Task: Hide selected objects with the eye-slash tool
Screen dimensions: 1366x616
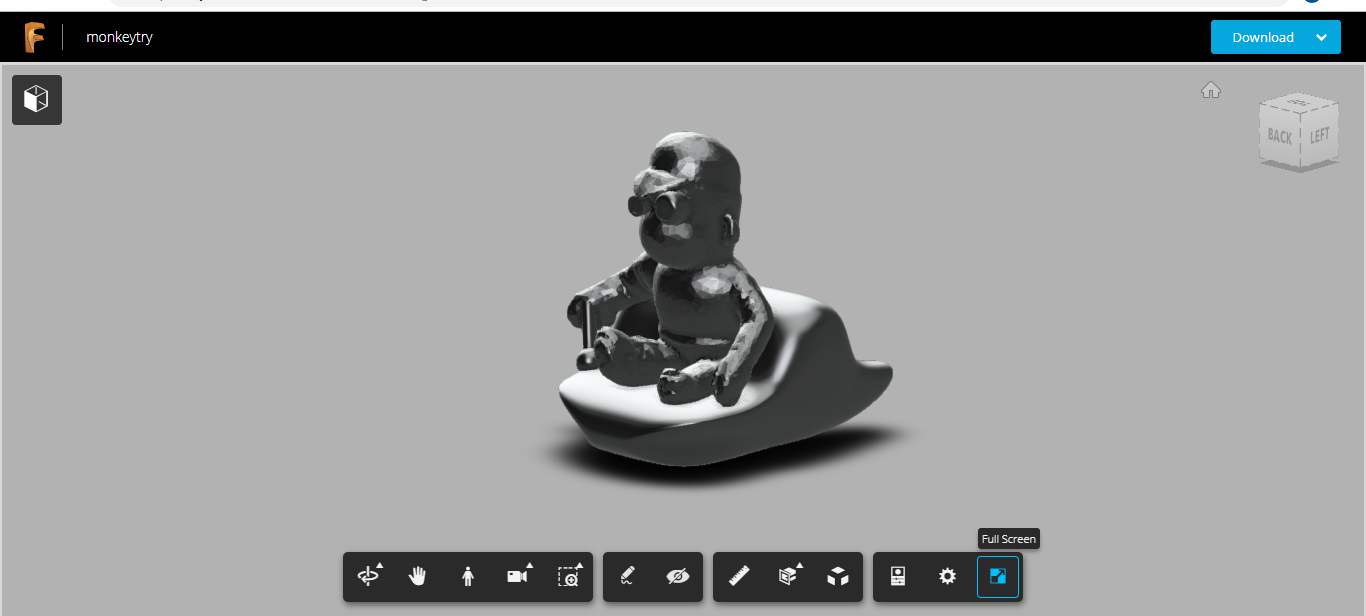Action: click(x=677, y=576)
